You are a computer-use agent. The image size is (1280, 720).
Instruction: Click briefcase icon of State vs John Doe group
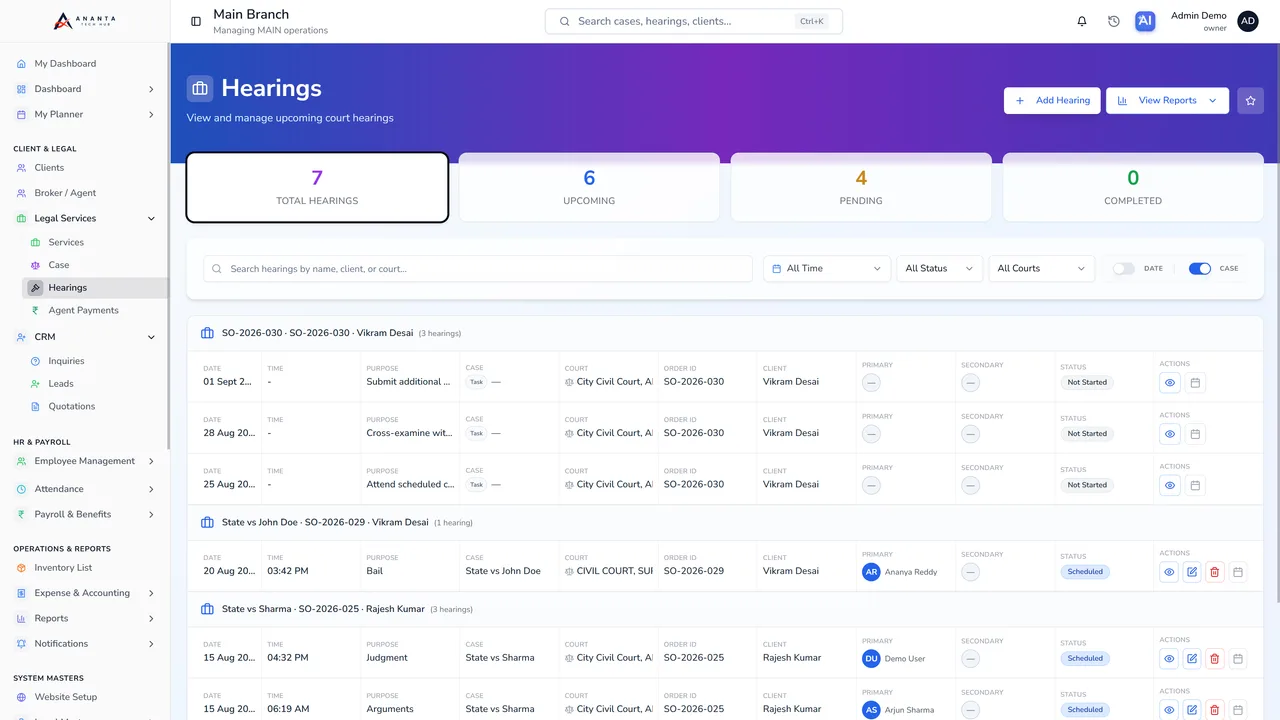point(207,522)
